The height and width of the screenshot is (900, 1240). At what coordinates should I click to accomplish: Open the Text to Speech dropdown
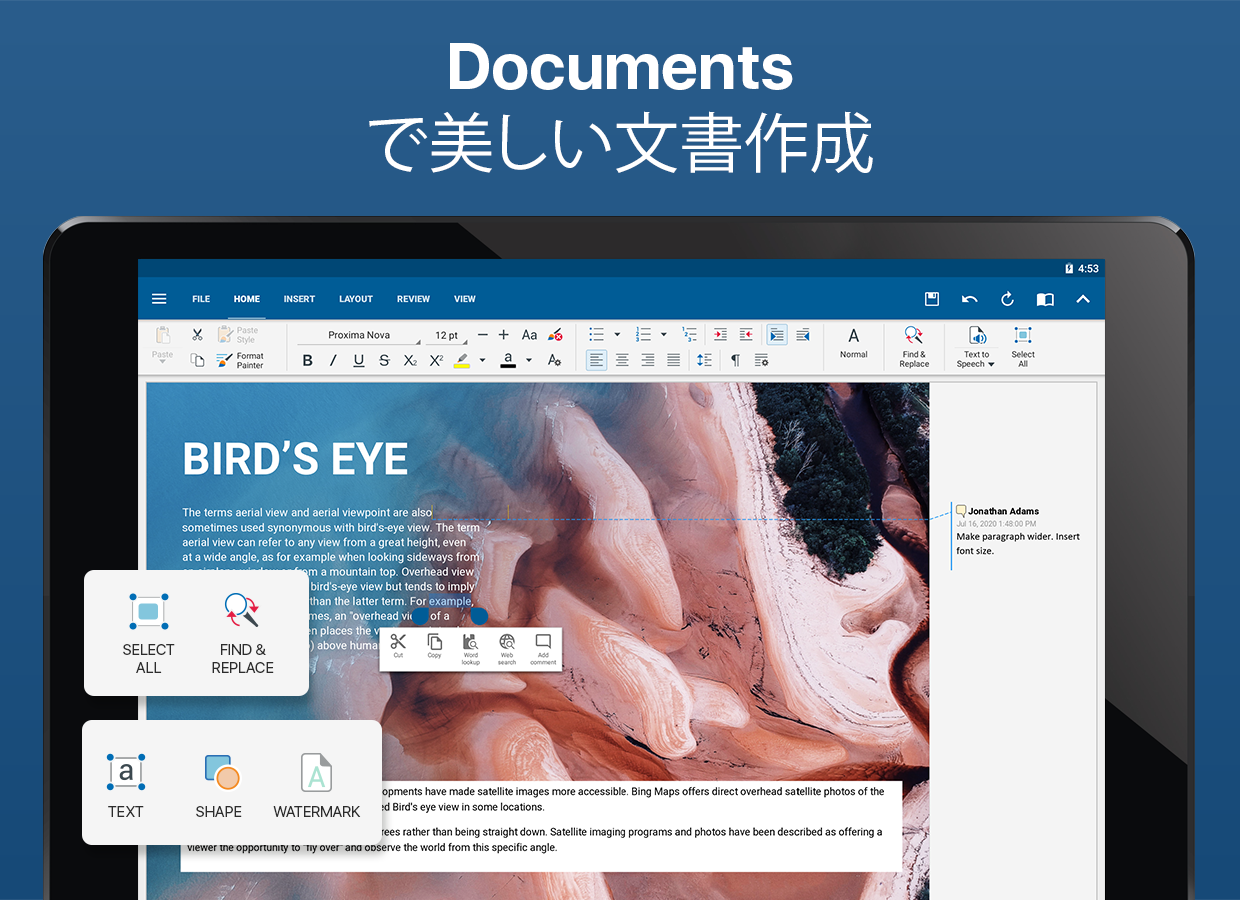pyautogui.click(x=976, y=346)
